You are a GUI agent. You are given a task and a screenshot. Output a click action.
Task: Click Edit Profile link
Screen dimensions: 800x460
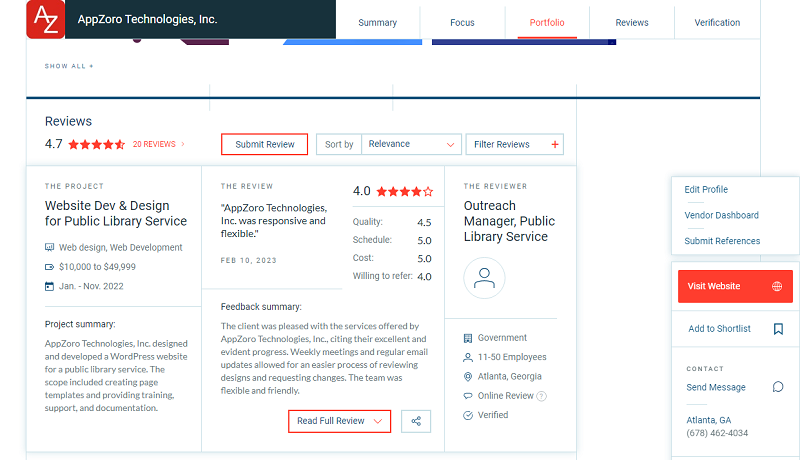coord(706,189)
